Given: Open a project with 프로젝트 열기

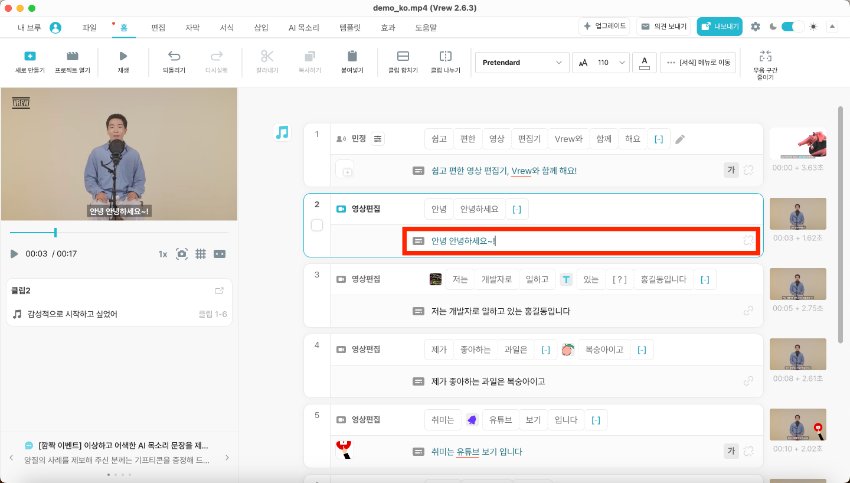Looking at the screenshot, I should (x=72, y=56).
